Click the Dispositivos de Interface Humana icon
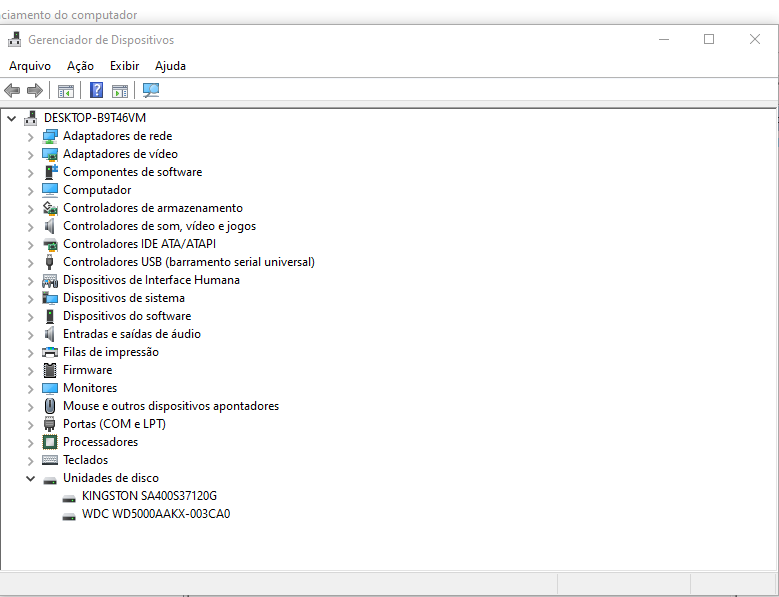Viewport: 779px width, 597px height. tap(50, 280)
